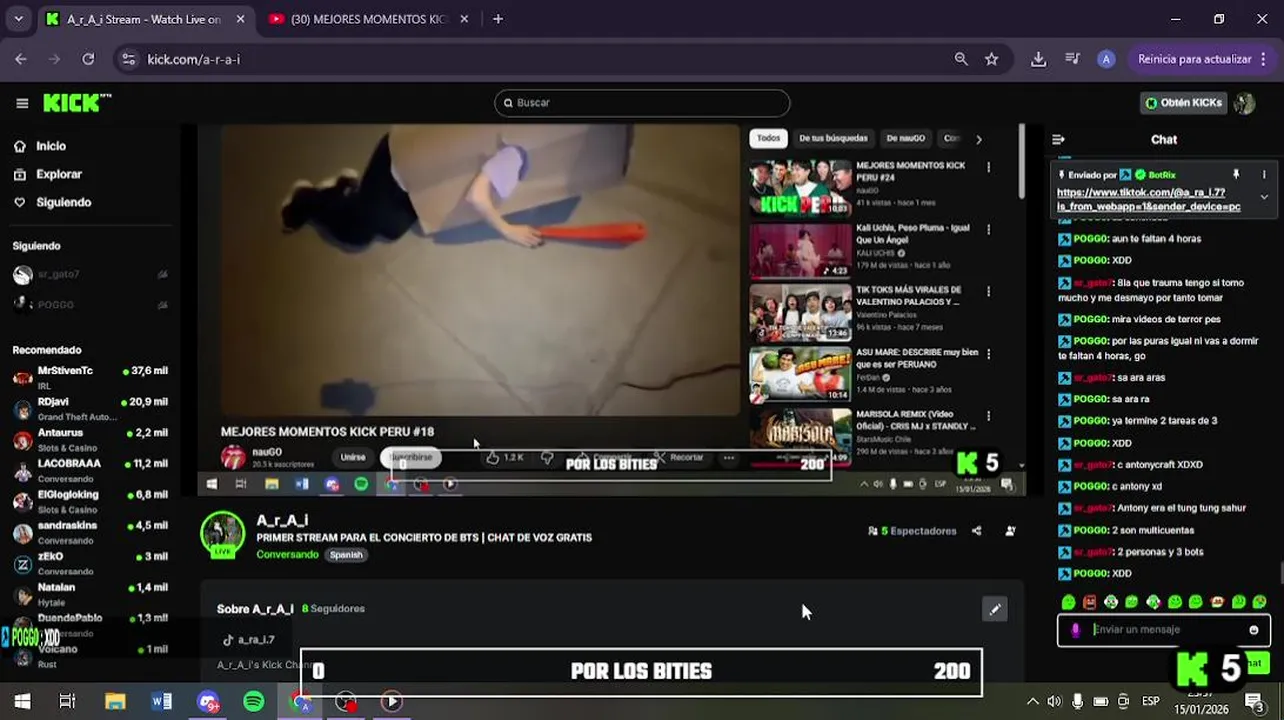1284x720 pixels.
Task: View site information for kick.com
Action: [128, 59]
